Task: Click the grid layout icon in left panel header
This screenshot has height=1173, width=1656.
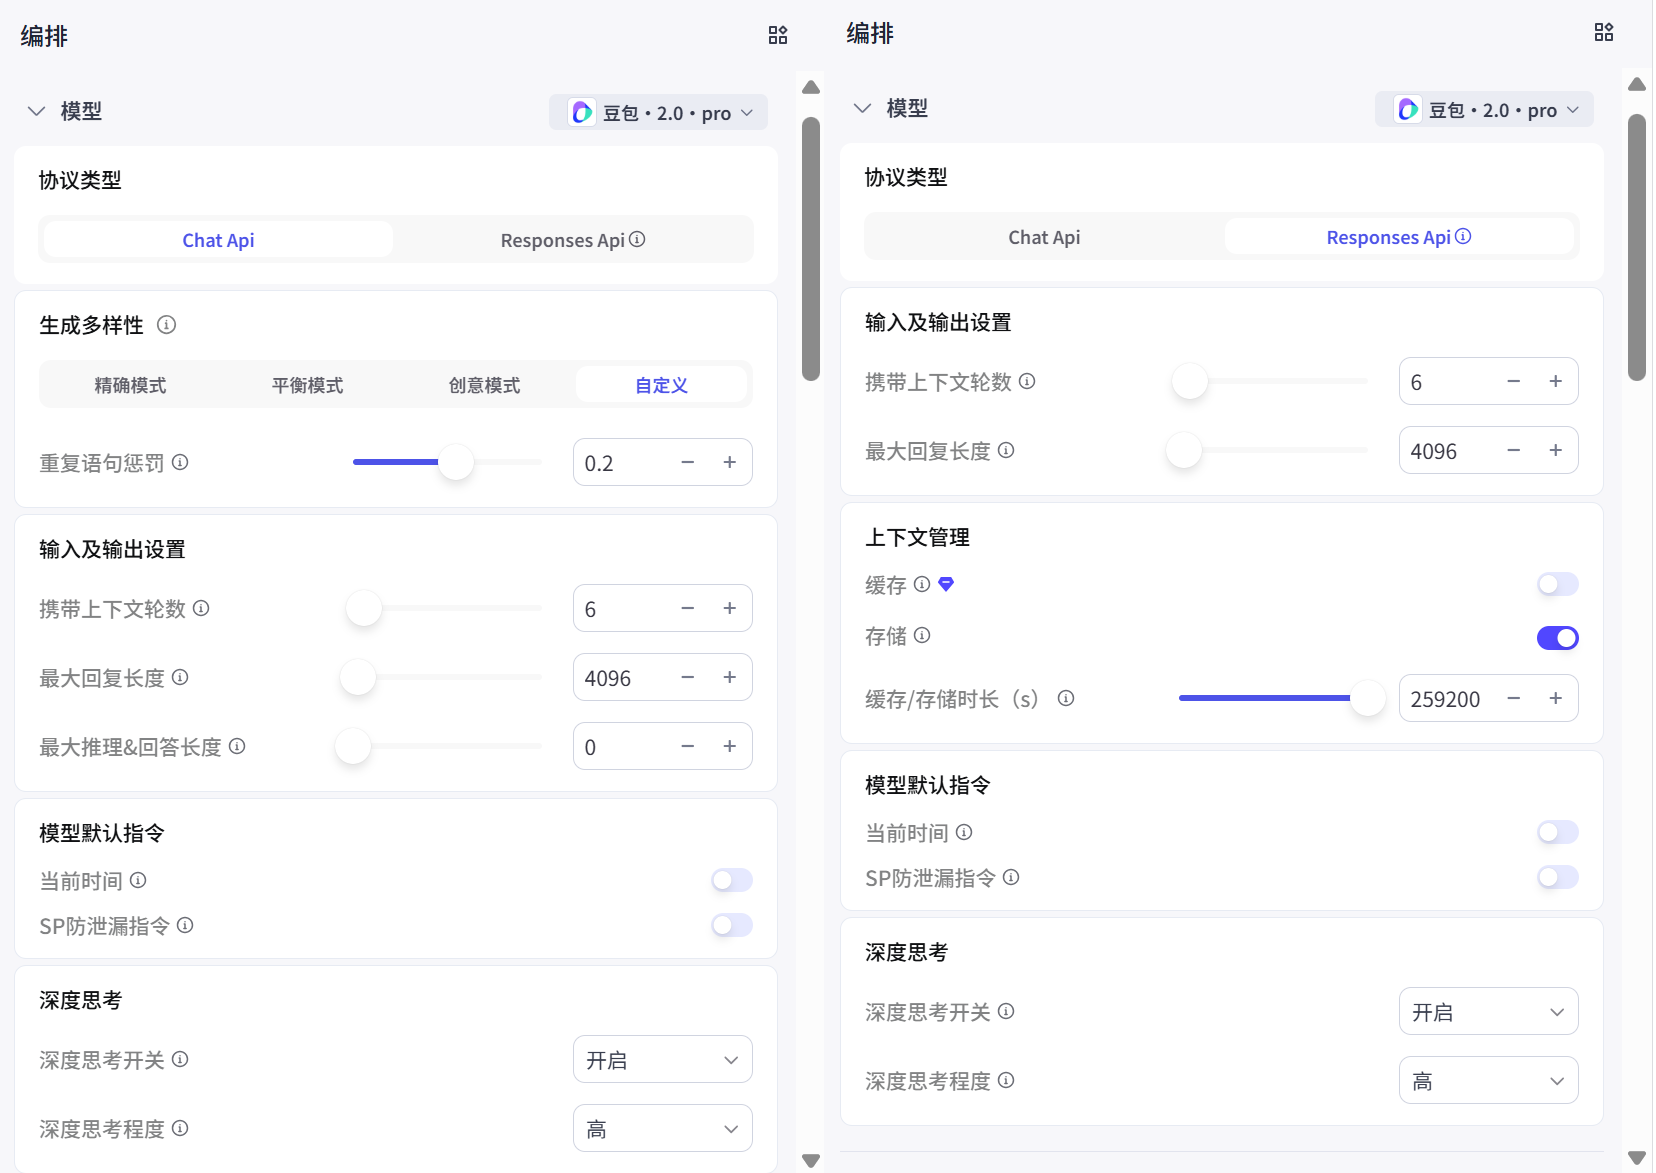Action: tap(778, 35)
